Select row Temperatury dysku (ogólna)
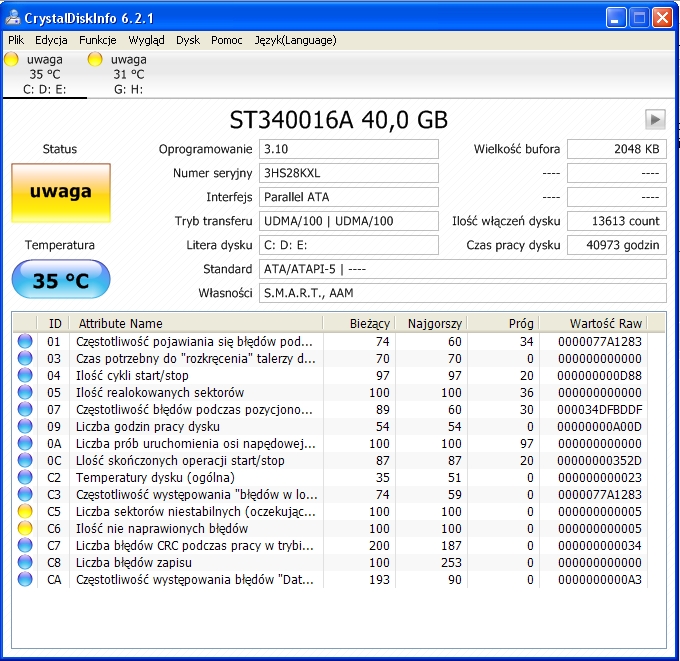This screenshot has width=680, height=661. click(330, 477)
